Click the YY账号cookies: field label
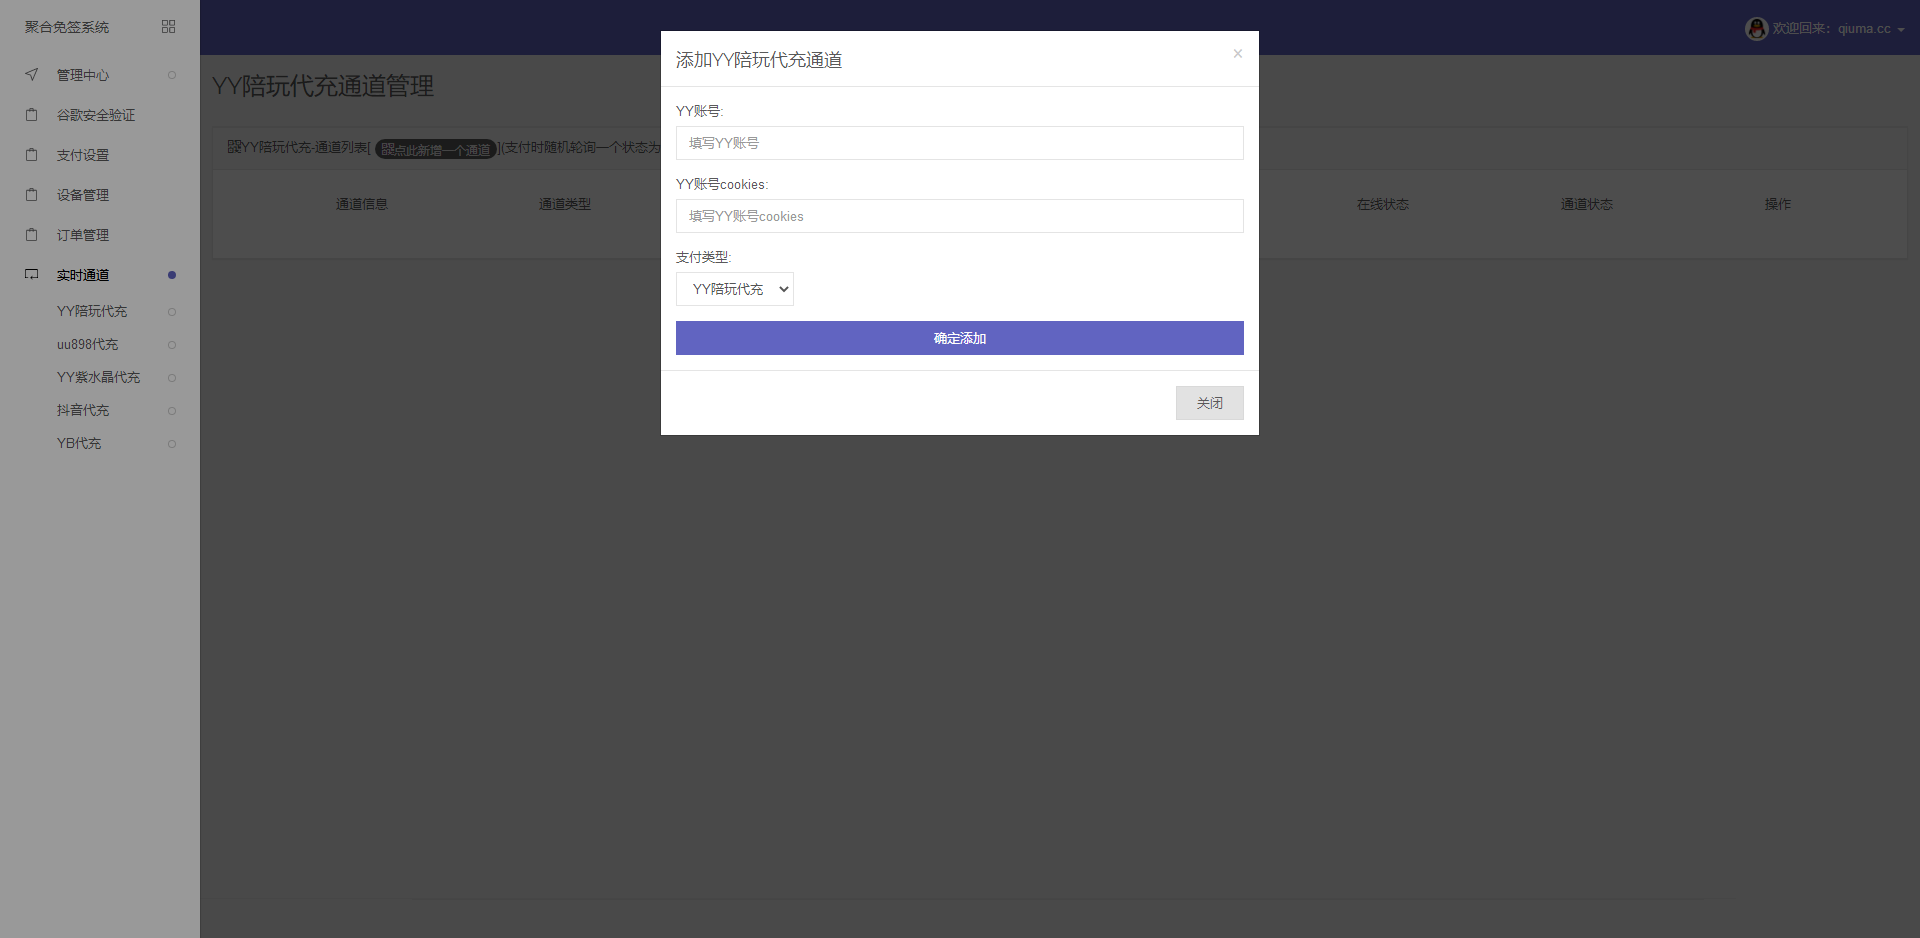This screenshot has width=1920, height=938. (x=722, y=184)
